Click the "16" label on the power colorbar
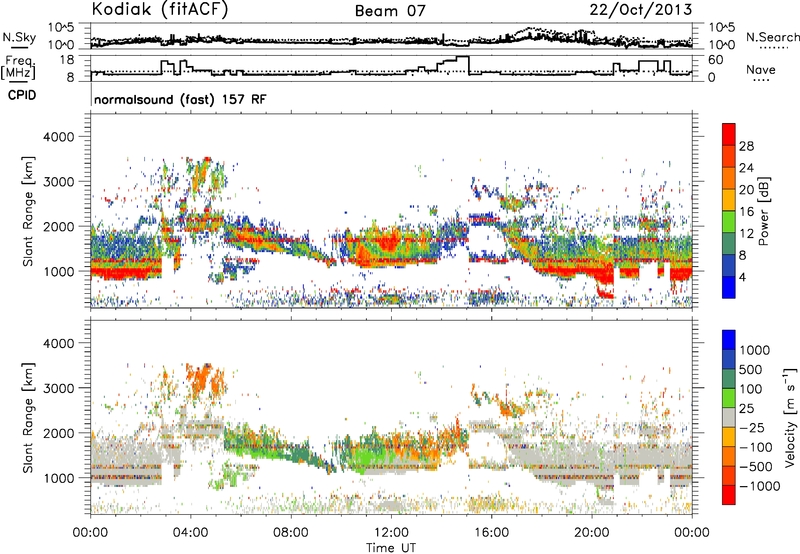 [746, 212]
